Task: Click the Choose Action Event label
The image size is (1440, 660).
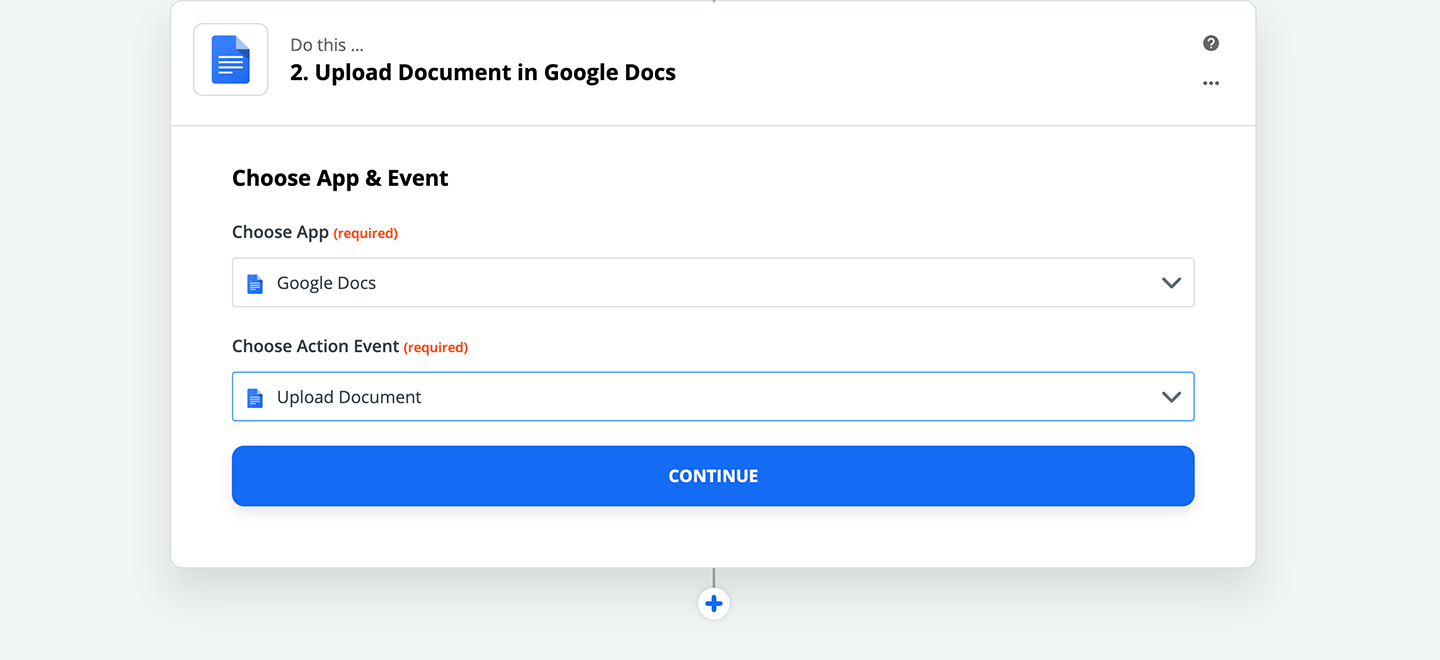Action: pos(316,346)
